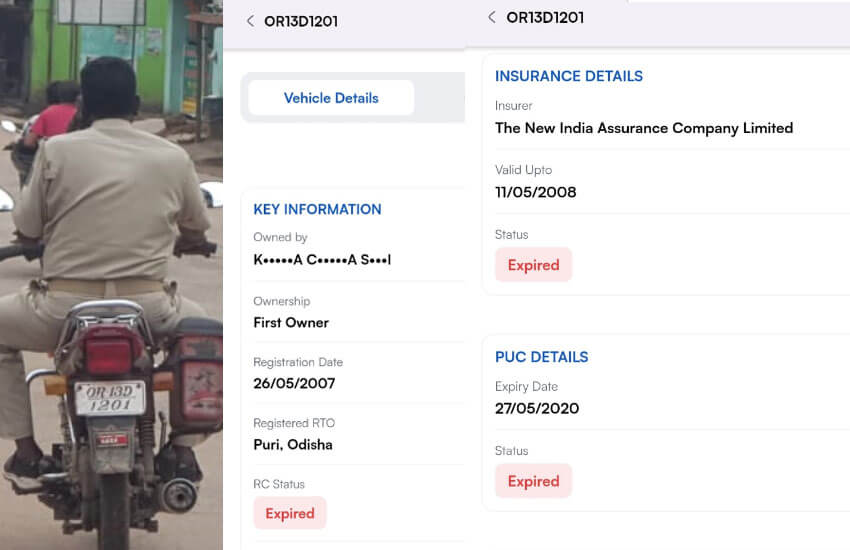Select the KEY INFORMATION heading
This screenshot has height=550, width=850.
click(x=317, y=209)
